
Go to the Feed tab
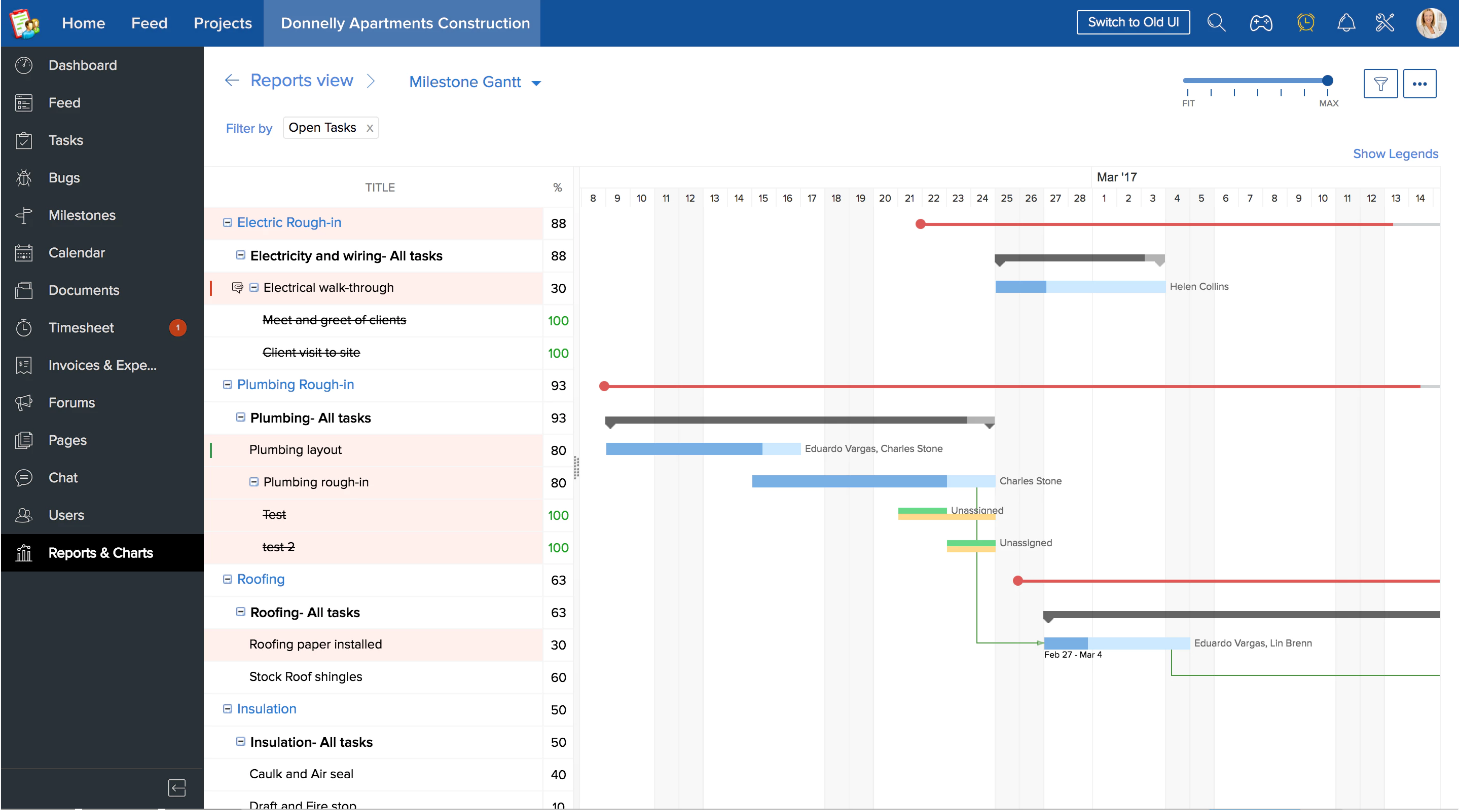click(149, 23)
